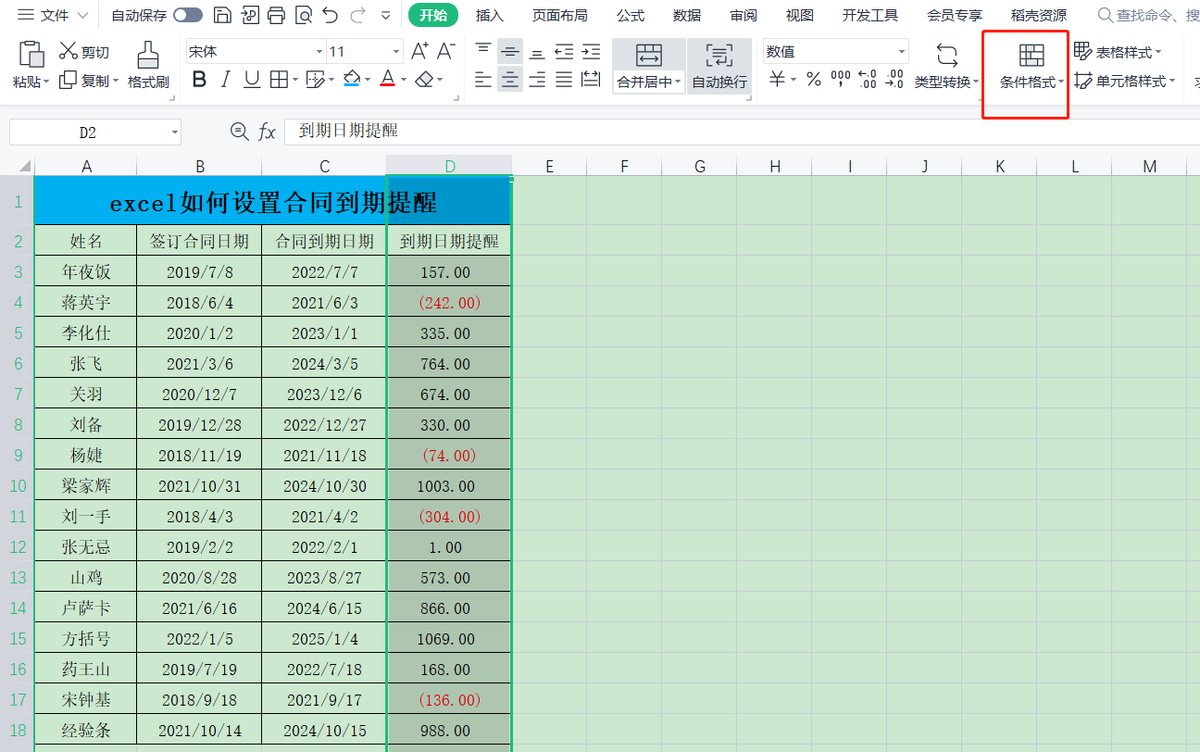The height and width of the screenshot is (752, 1200).
Task: Switch to the 视图 tab
Action: point(799,15)
